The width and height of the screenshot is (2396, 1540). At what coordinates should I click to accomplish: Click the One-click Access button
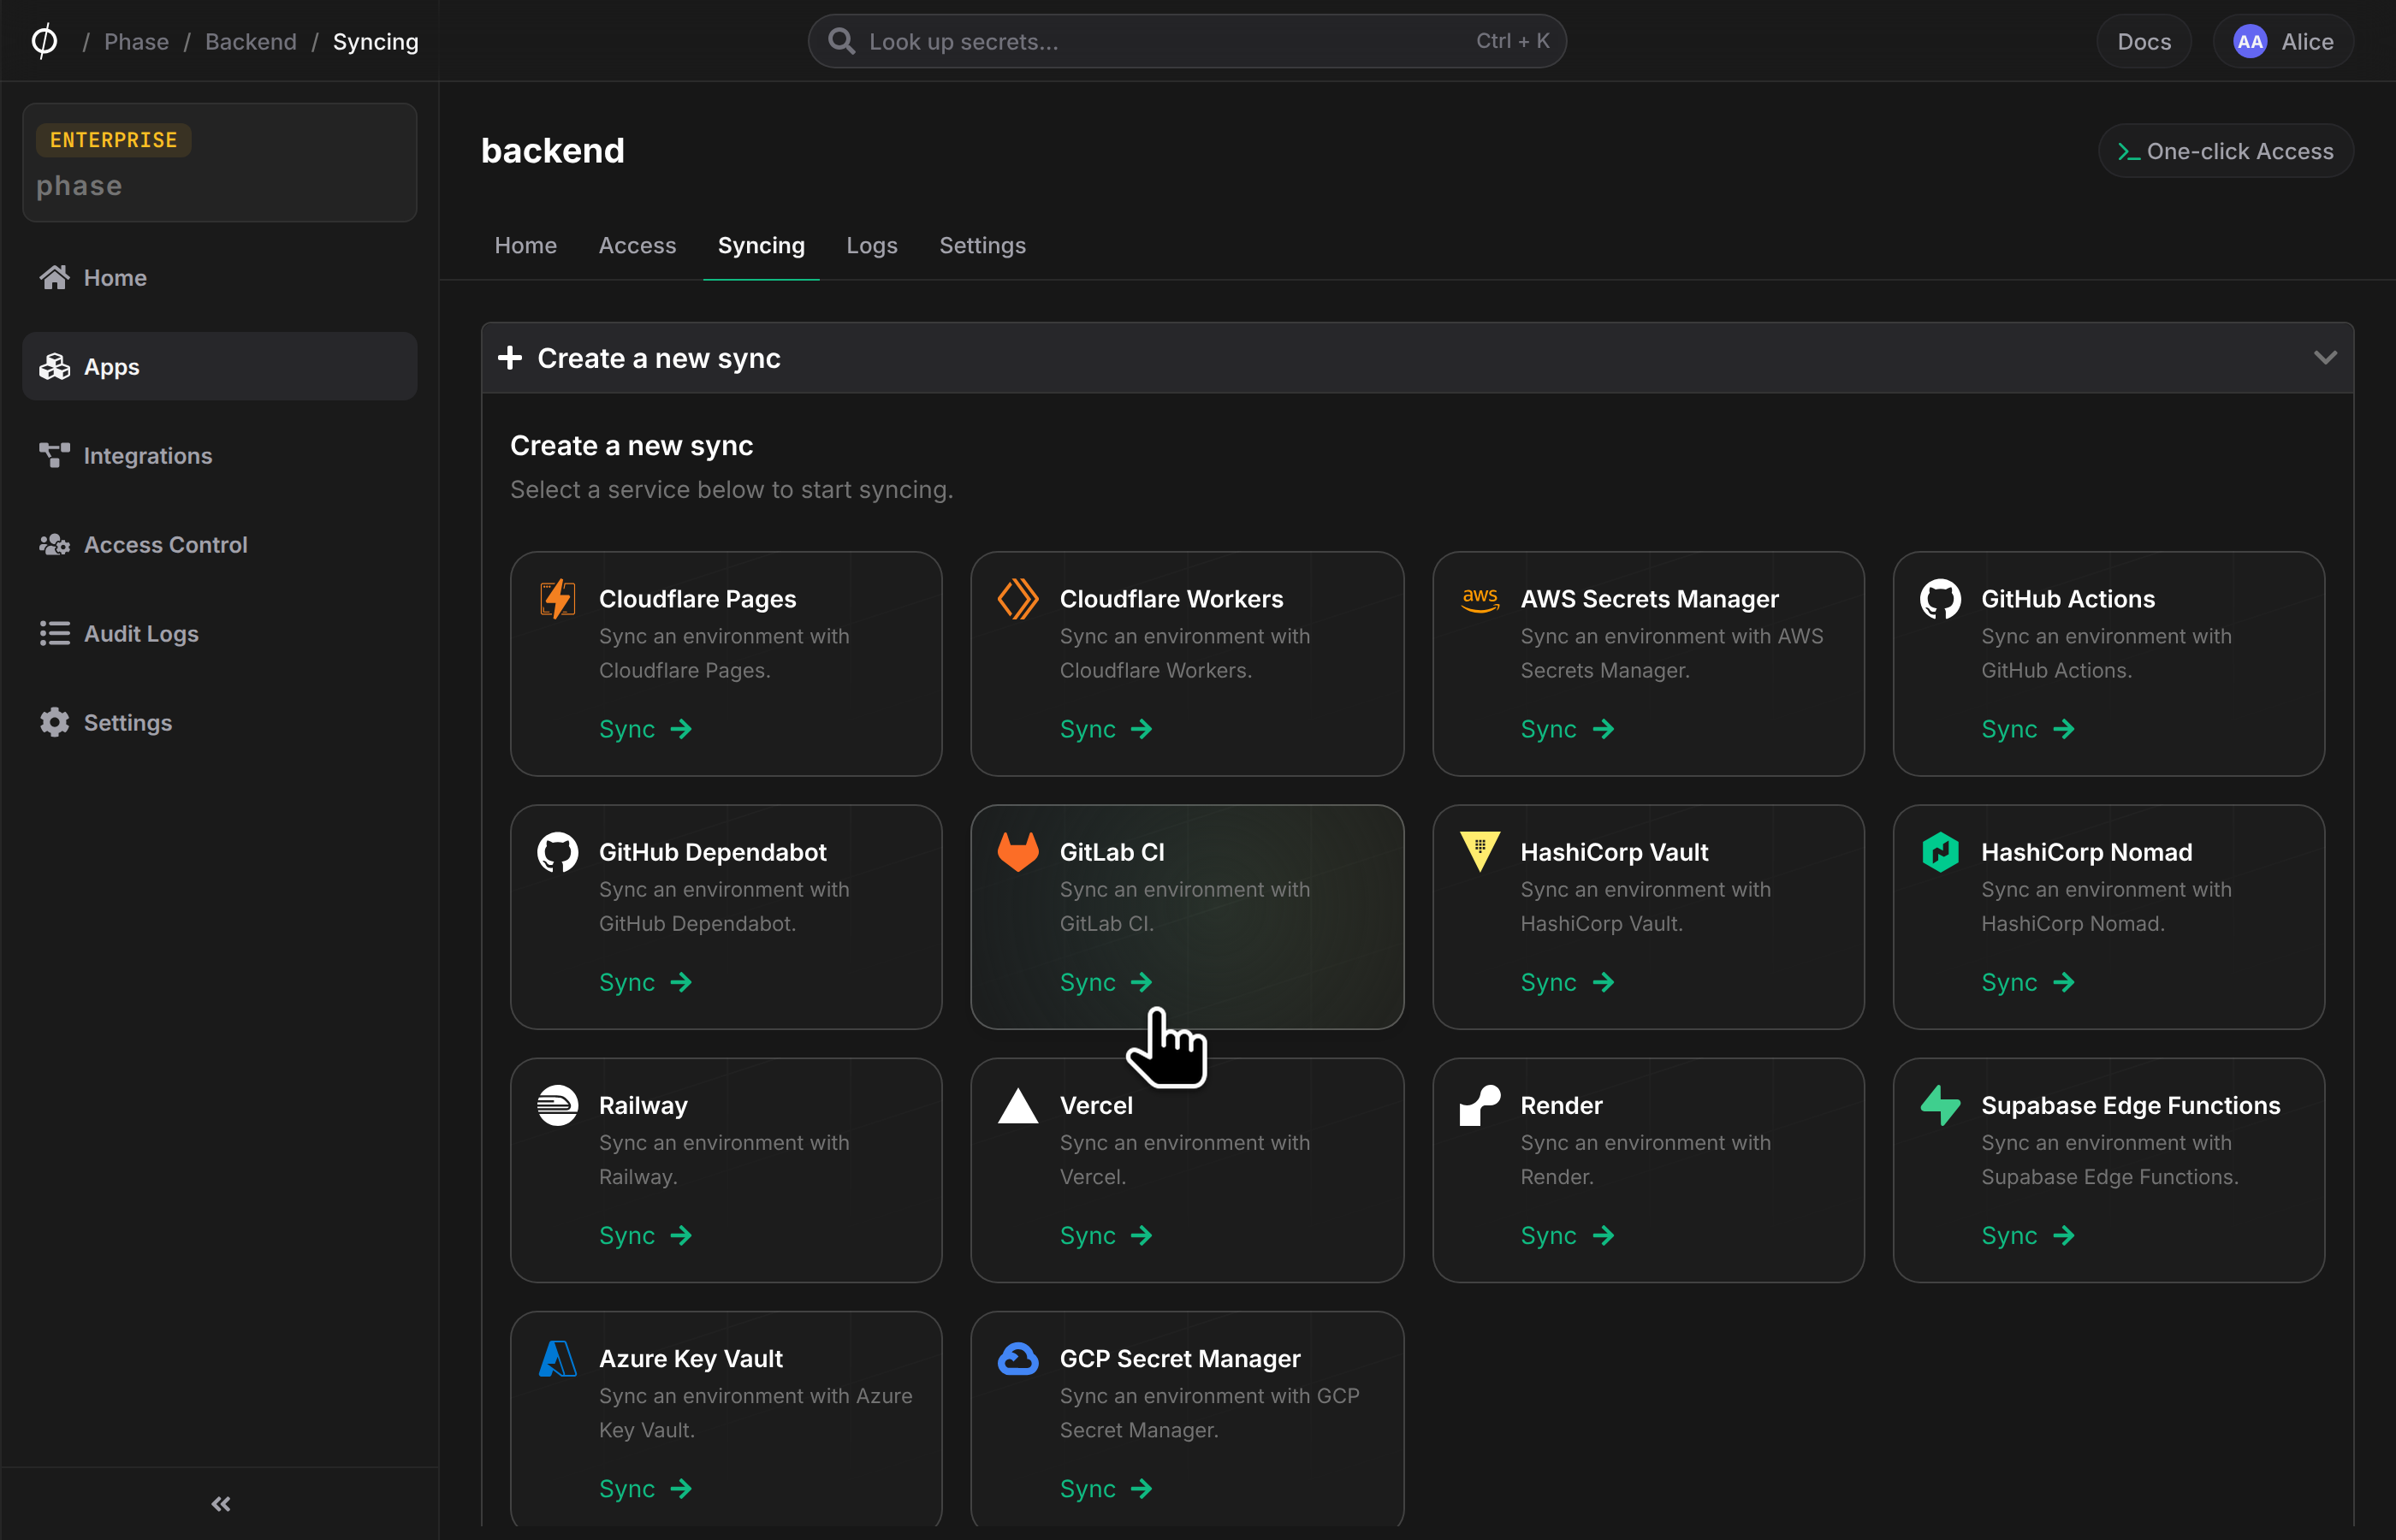pyautogui.click(x=2225, y=151)
